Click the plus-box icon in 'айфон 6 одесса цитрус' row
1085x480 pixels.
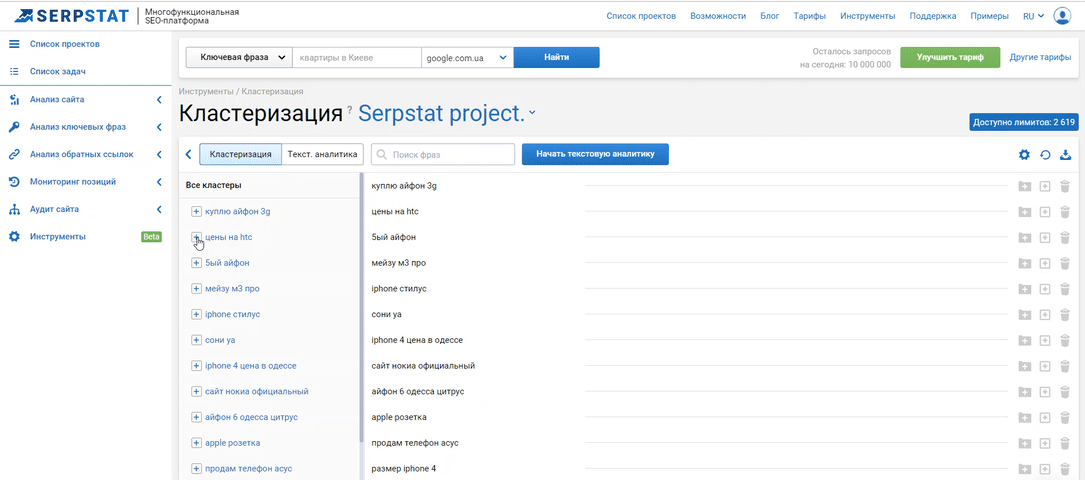pyautogui.click(x=1046, y=392)
